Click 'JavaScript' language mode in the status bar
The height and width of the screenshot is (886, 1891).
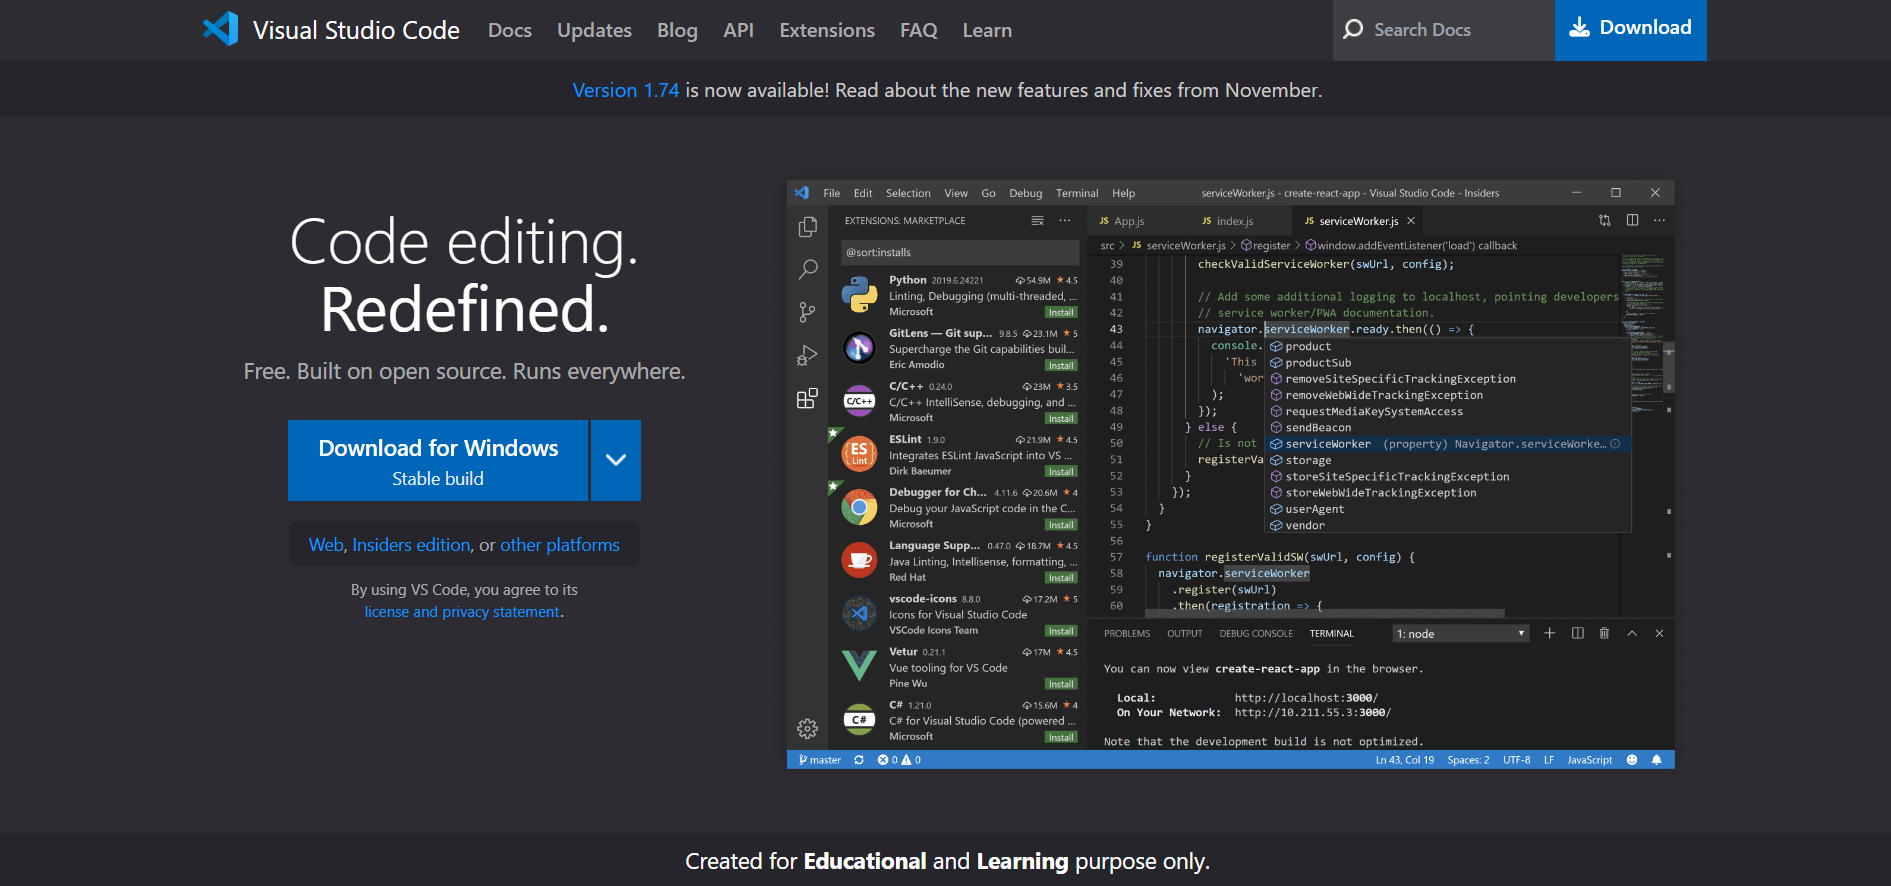[x=1589, y=760]
